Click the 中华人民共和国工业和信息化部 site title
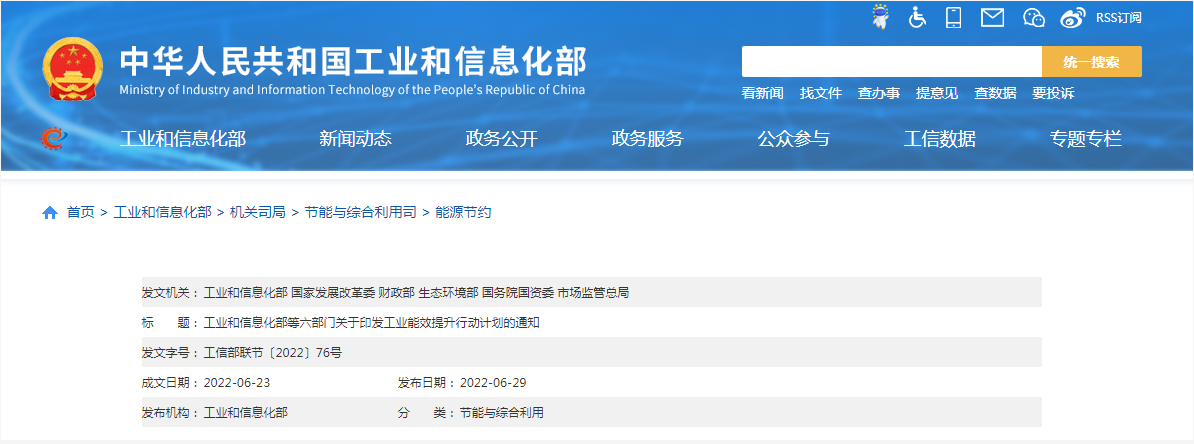Viewport: 1194px width, 444px height. [353, 61]
